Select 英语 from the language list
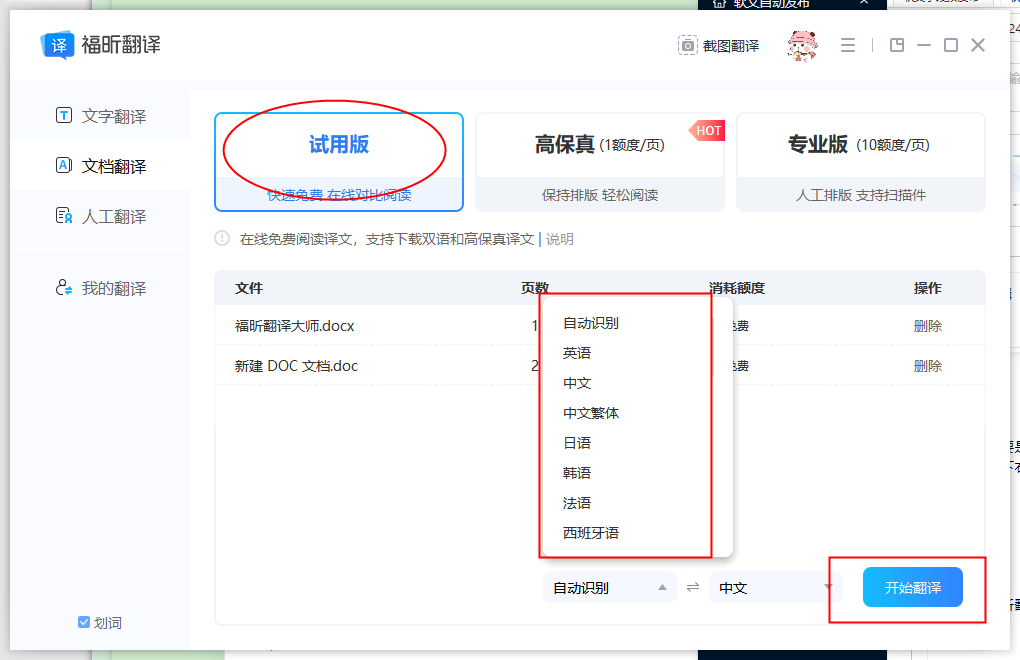Image resolution: width=1020 pixels, height=660 pixels. (x=577, y=353)
